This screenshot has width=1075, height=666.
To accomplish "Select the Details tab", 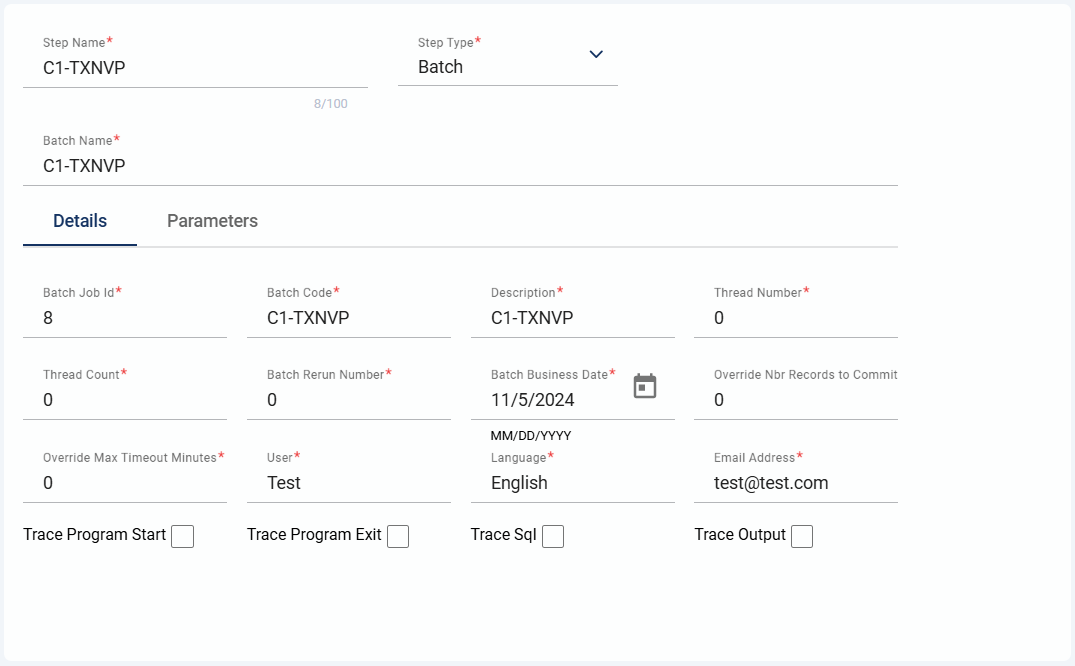I will click(80, 221).
